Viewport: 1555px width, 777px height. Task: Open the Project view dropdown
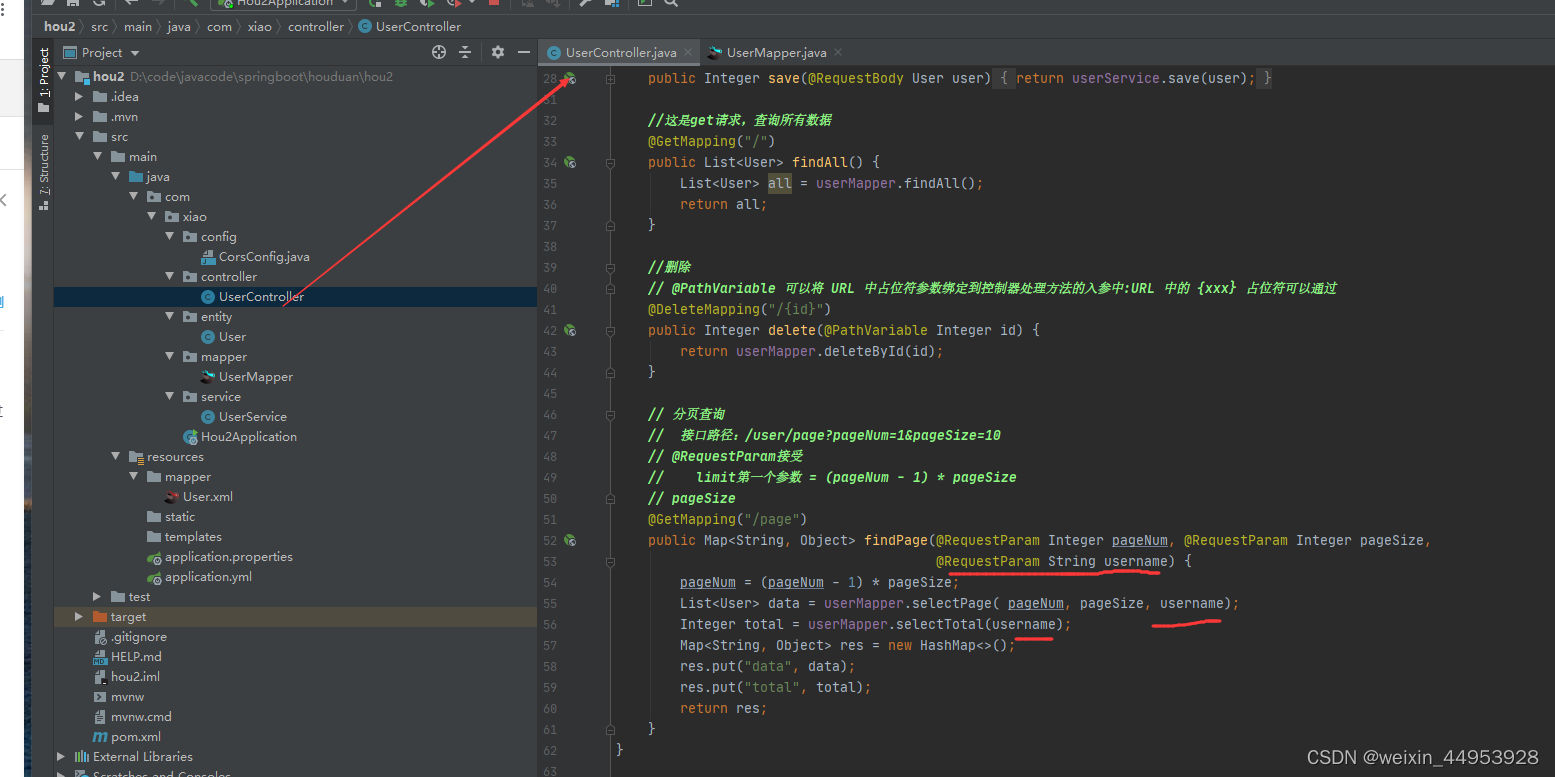135,53
